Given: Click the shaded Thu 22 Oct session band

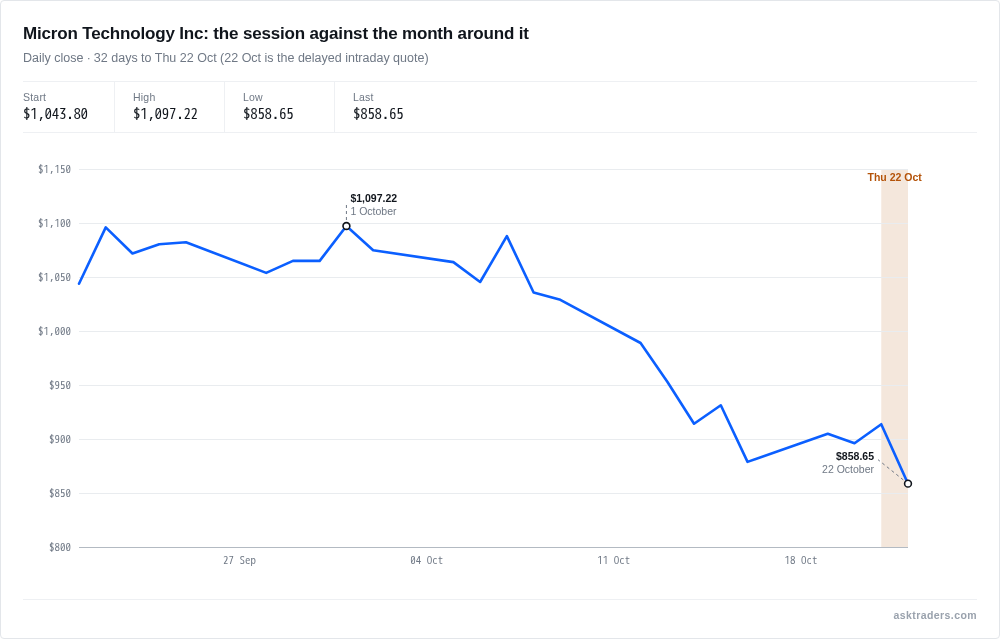Looking at the screenshot, I should click(894, 358).
